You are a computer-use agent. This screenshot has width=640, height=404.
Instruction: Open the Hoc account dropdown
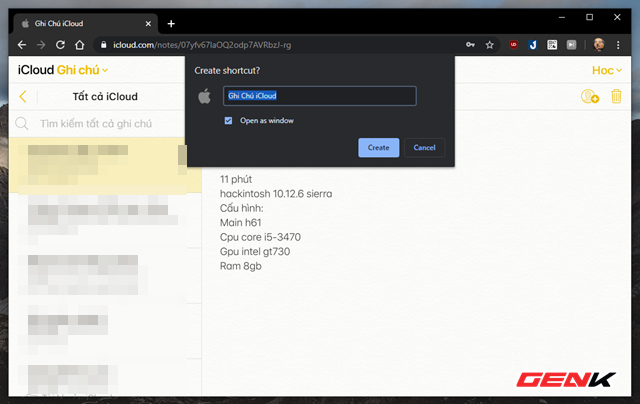tap(607, 70)
